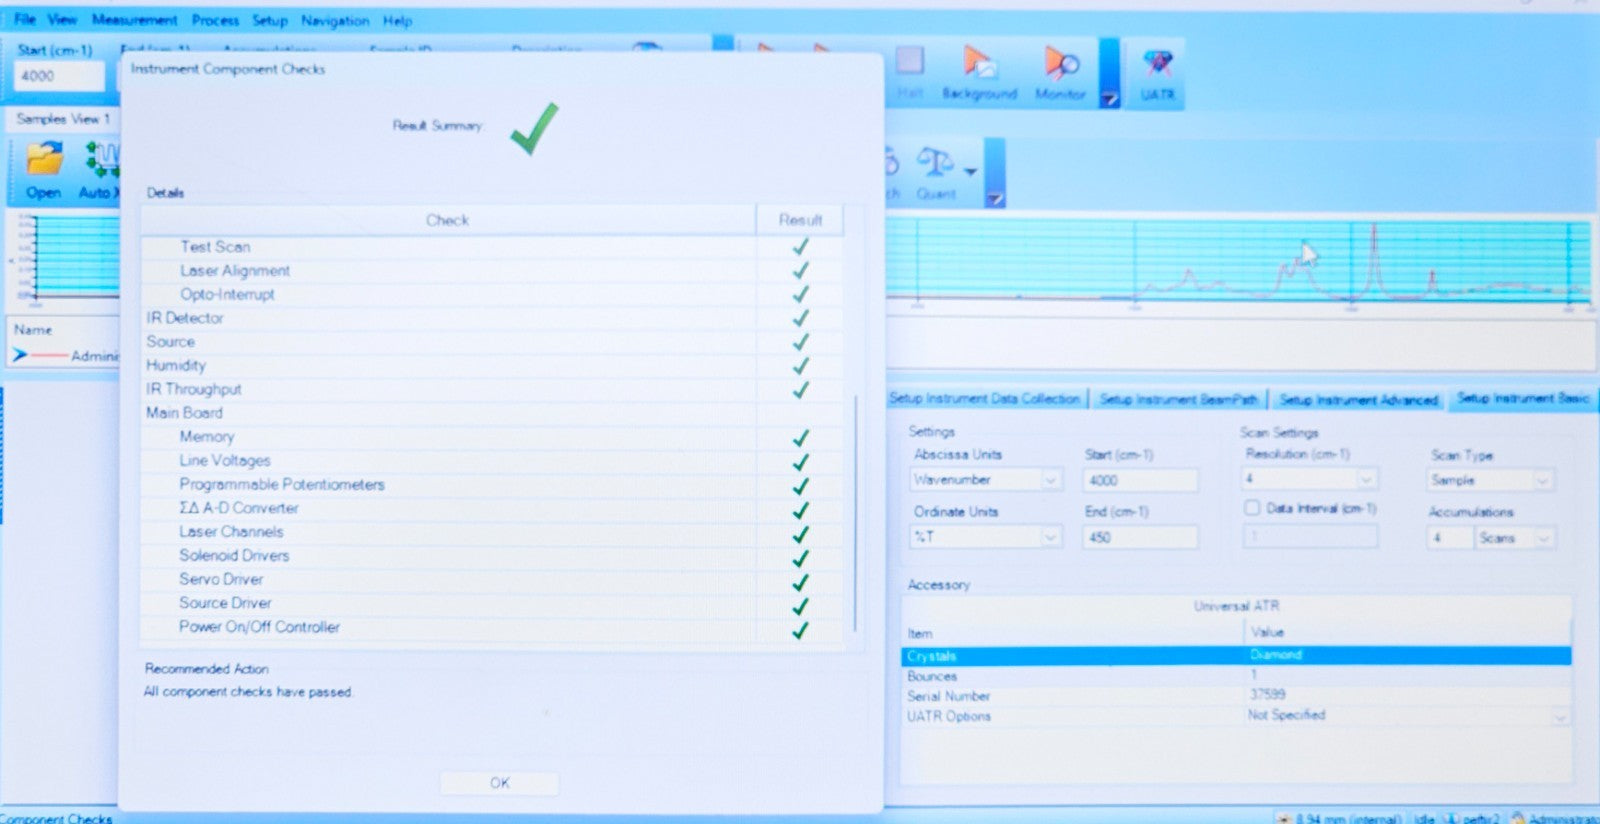This screenshot has width=1600, height=824.
Task: Open the Process menu
Action: coord(215,20)
